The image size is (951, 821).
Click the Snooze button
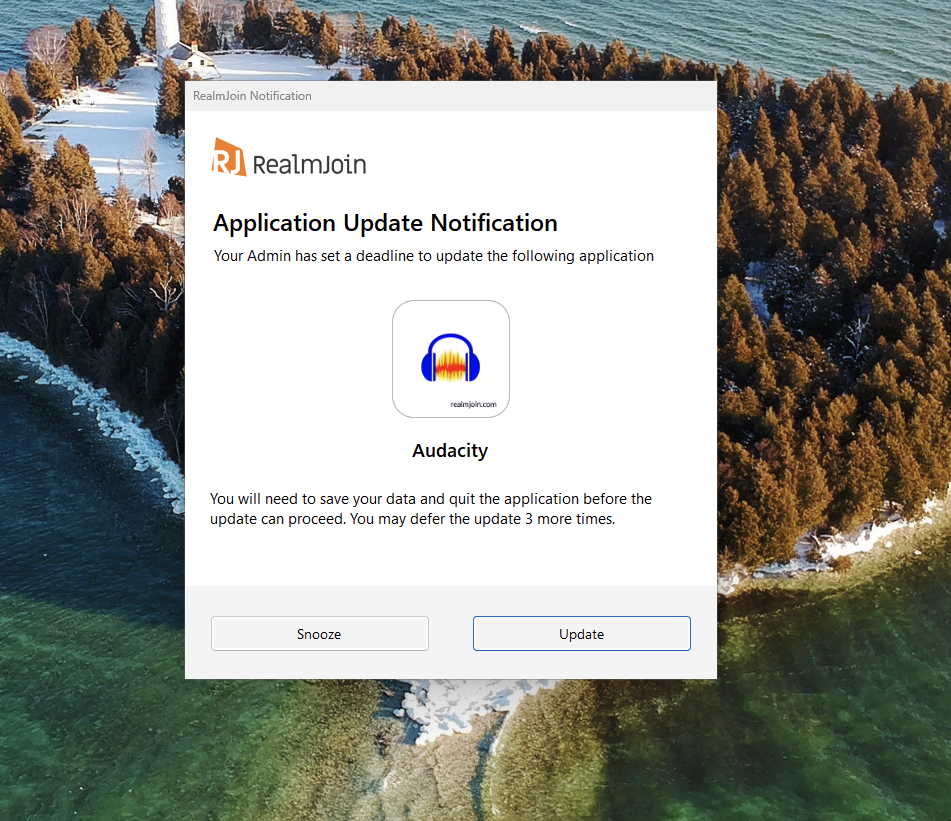pyautogui.click(x=319, y=634)
